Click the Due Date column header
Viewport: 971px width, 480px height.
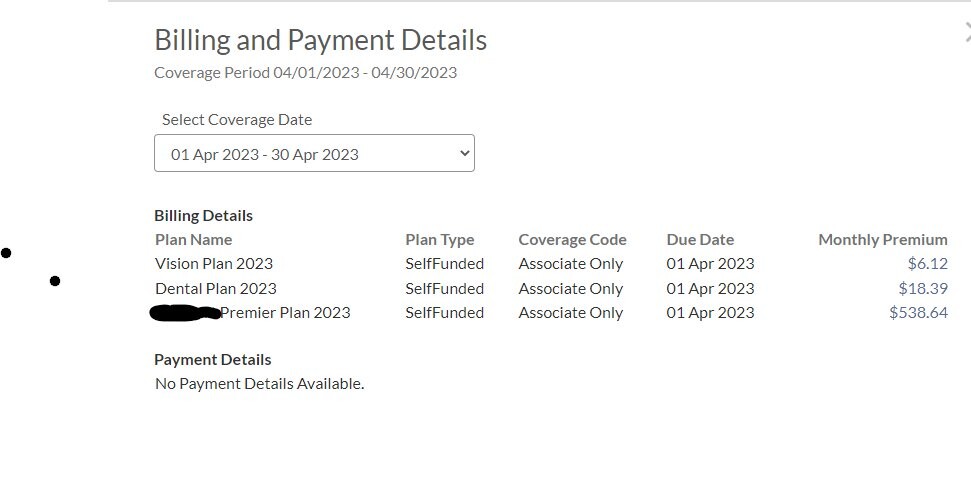point(700,240)
